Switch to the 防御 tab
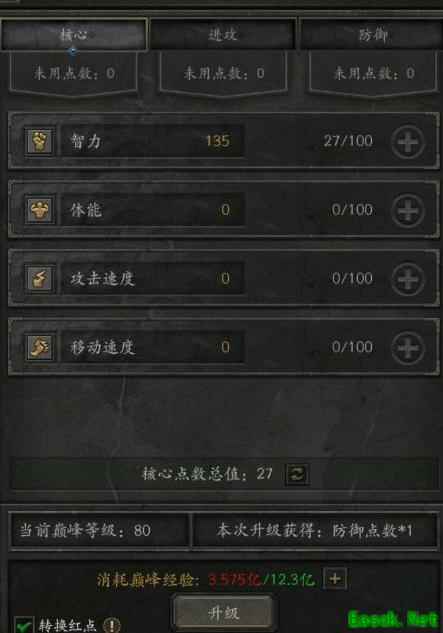The width and height of the screenshot is (443, 633). coord(372,35)
